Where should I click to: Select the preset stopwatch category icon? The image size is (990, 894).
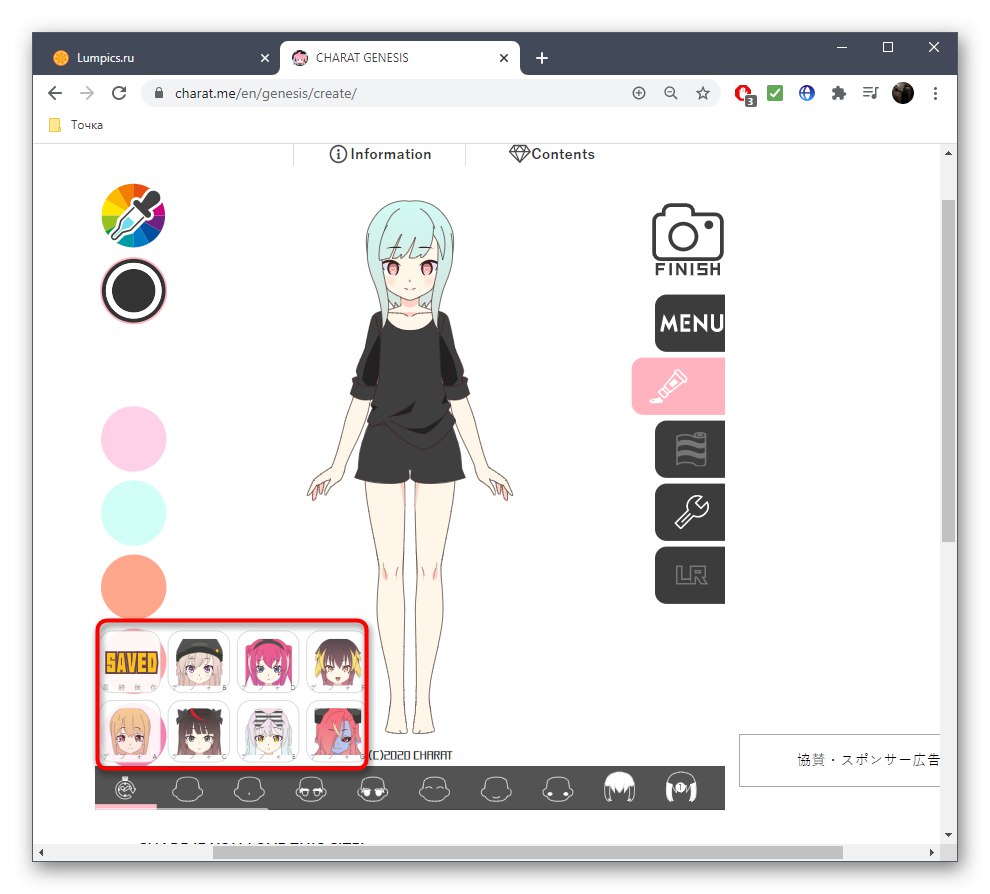coord(126,789)
